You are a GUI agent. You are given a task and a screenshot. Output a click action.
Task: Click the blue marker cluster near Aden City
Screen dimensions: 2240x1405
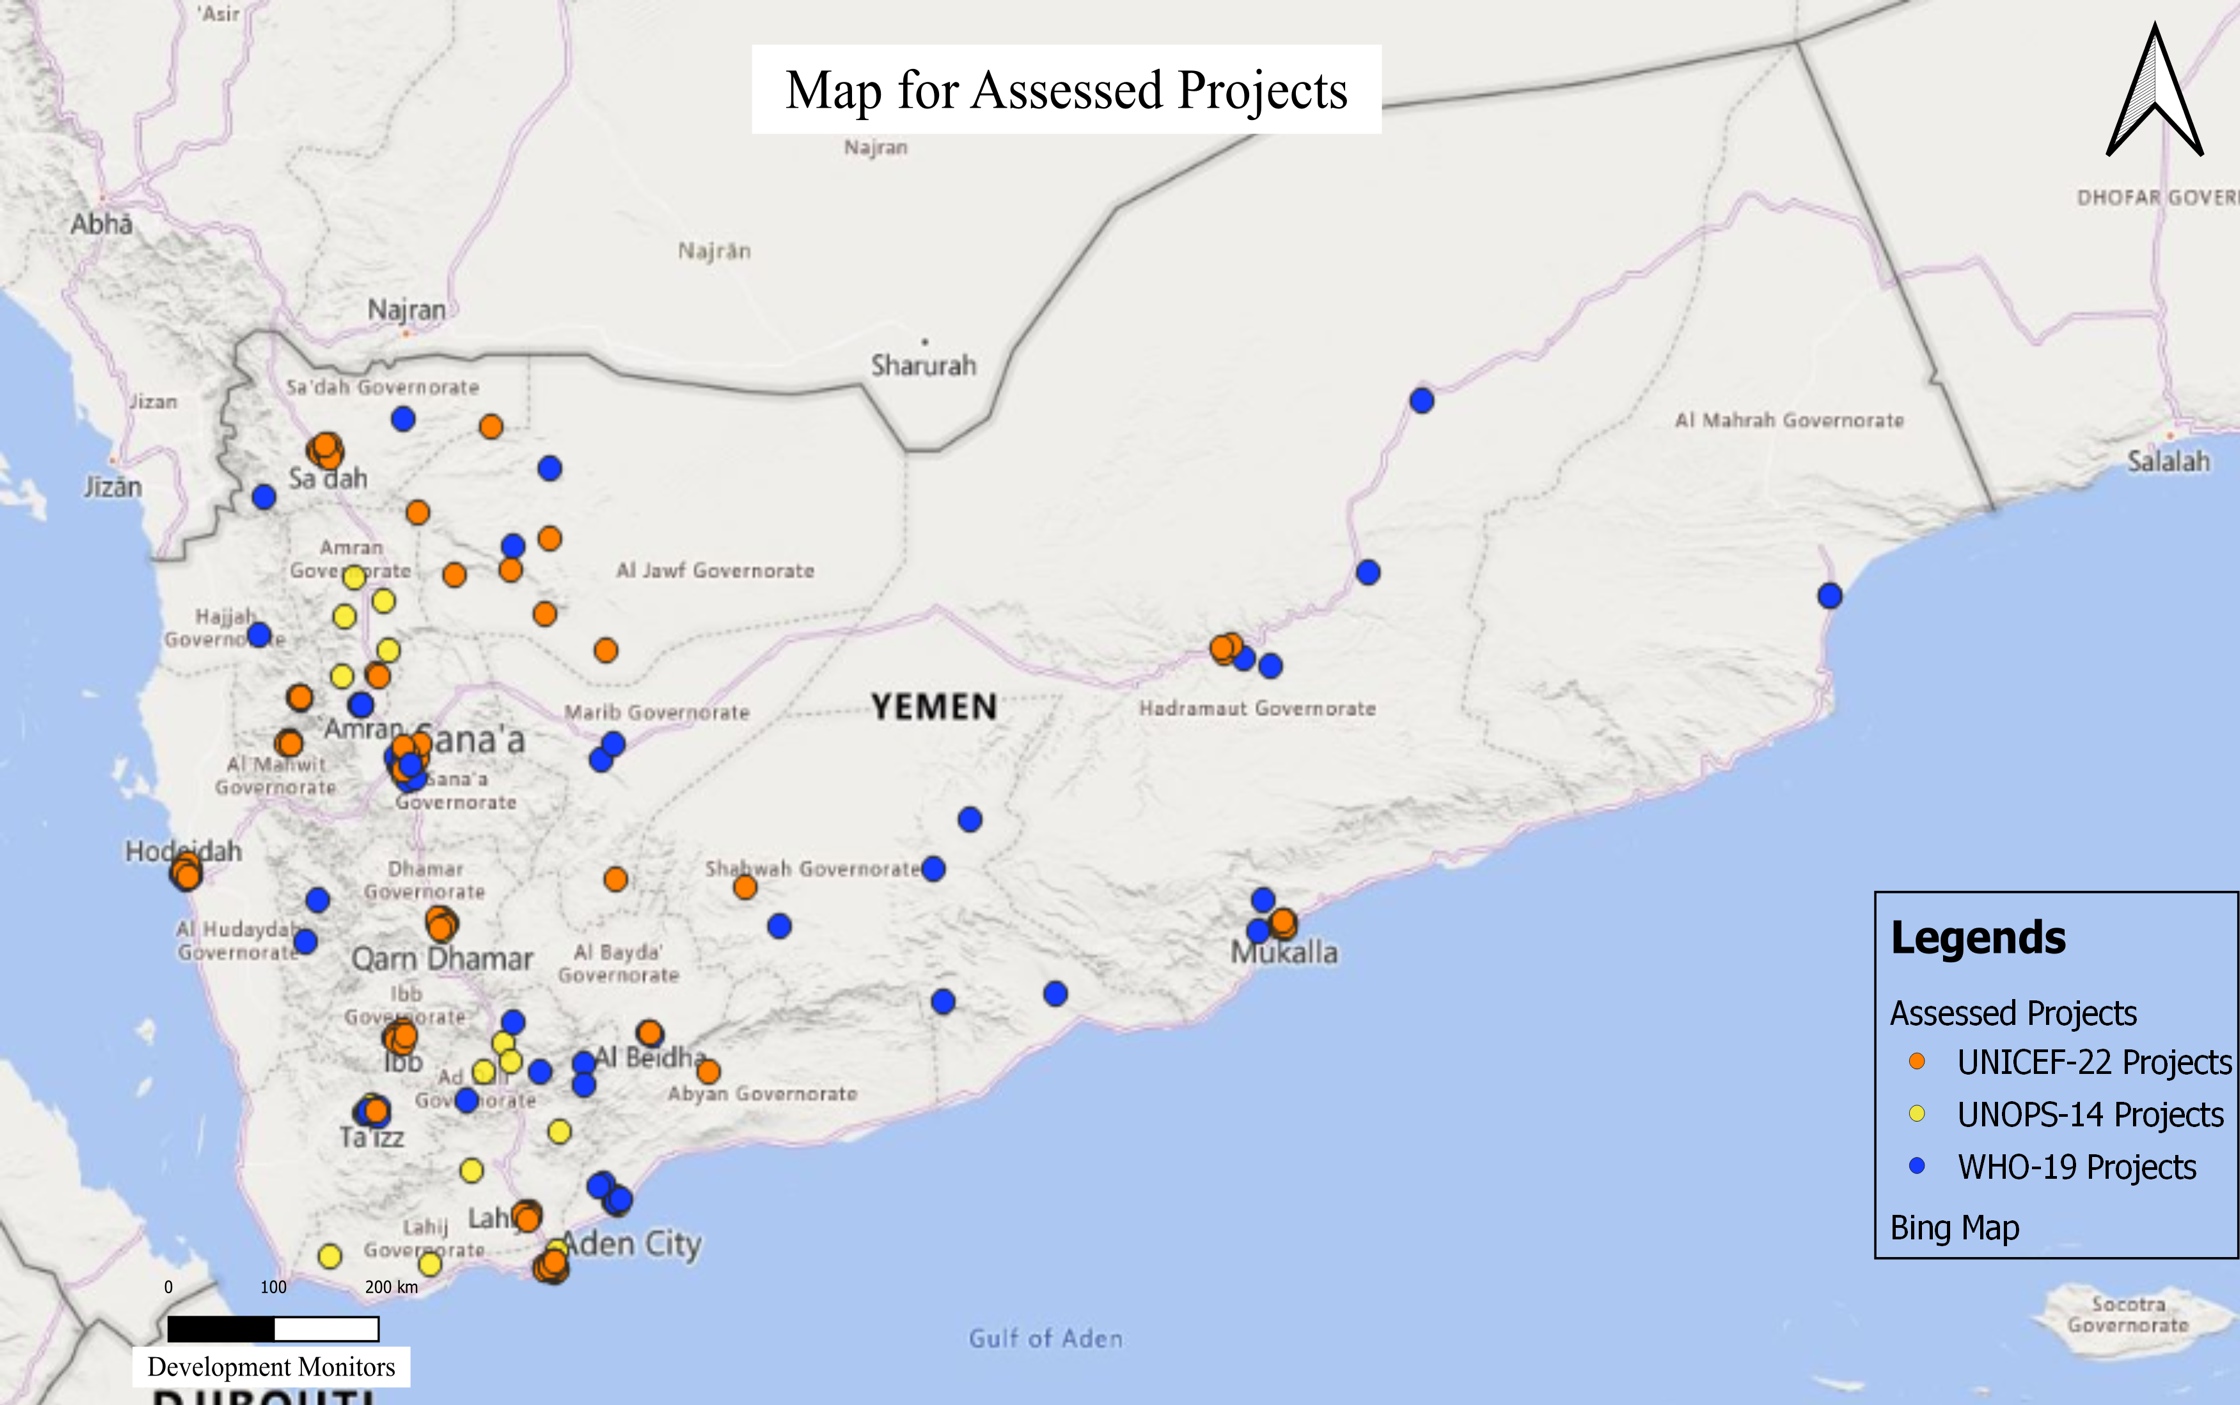610,1193
